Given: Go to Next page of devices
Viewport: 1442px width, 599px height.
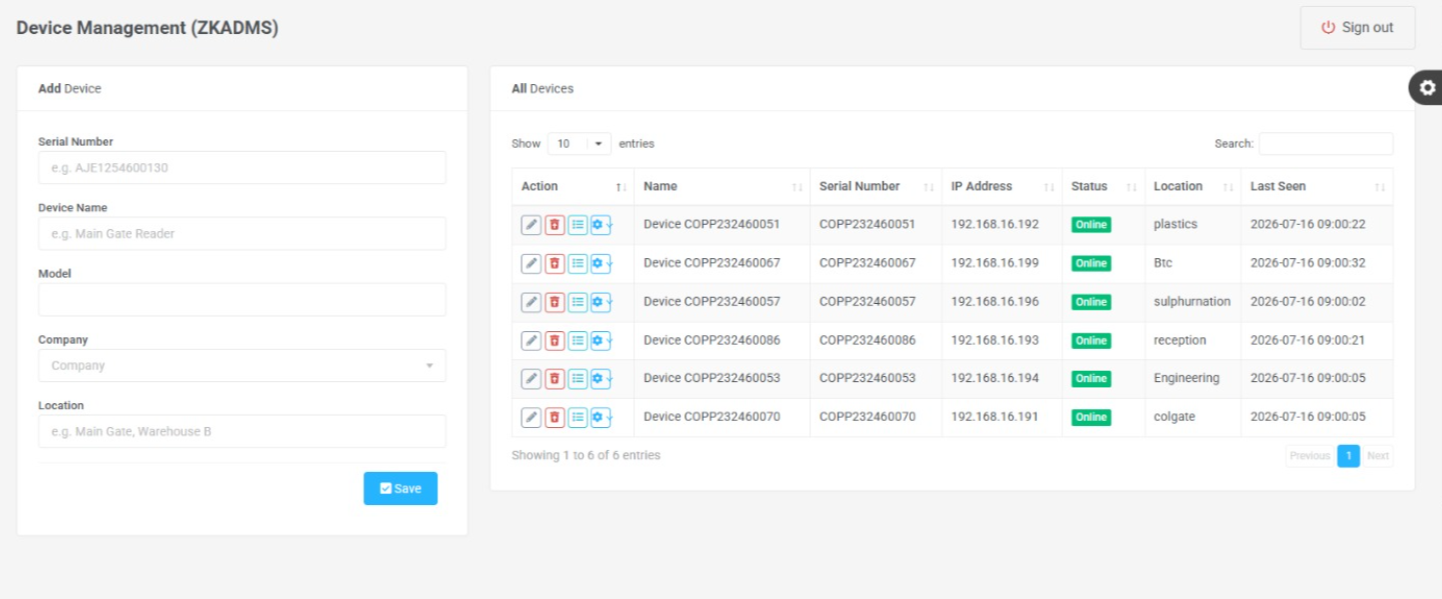Looking at the screenshot, I should coord(1377,456).
